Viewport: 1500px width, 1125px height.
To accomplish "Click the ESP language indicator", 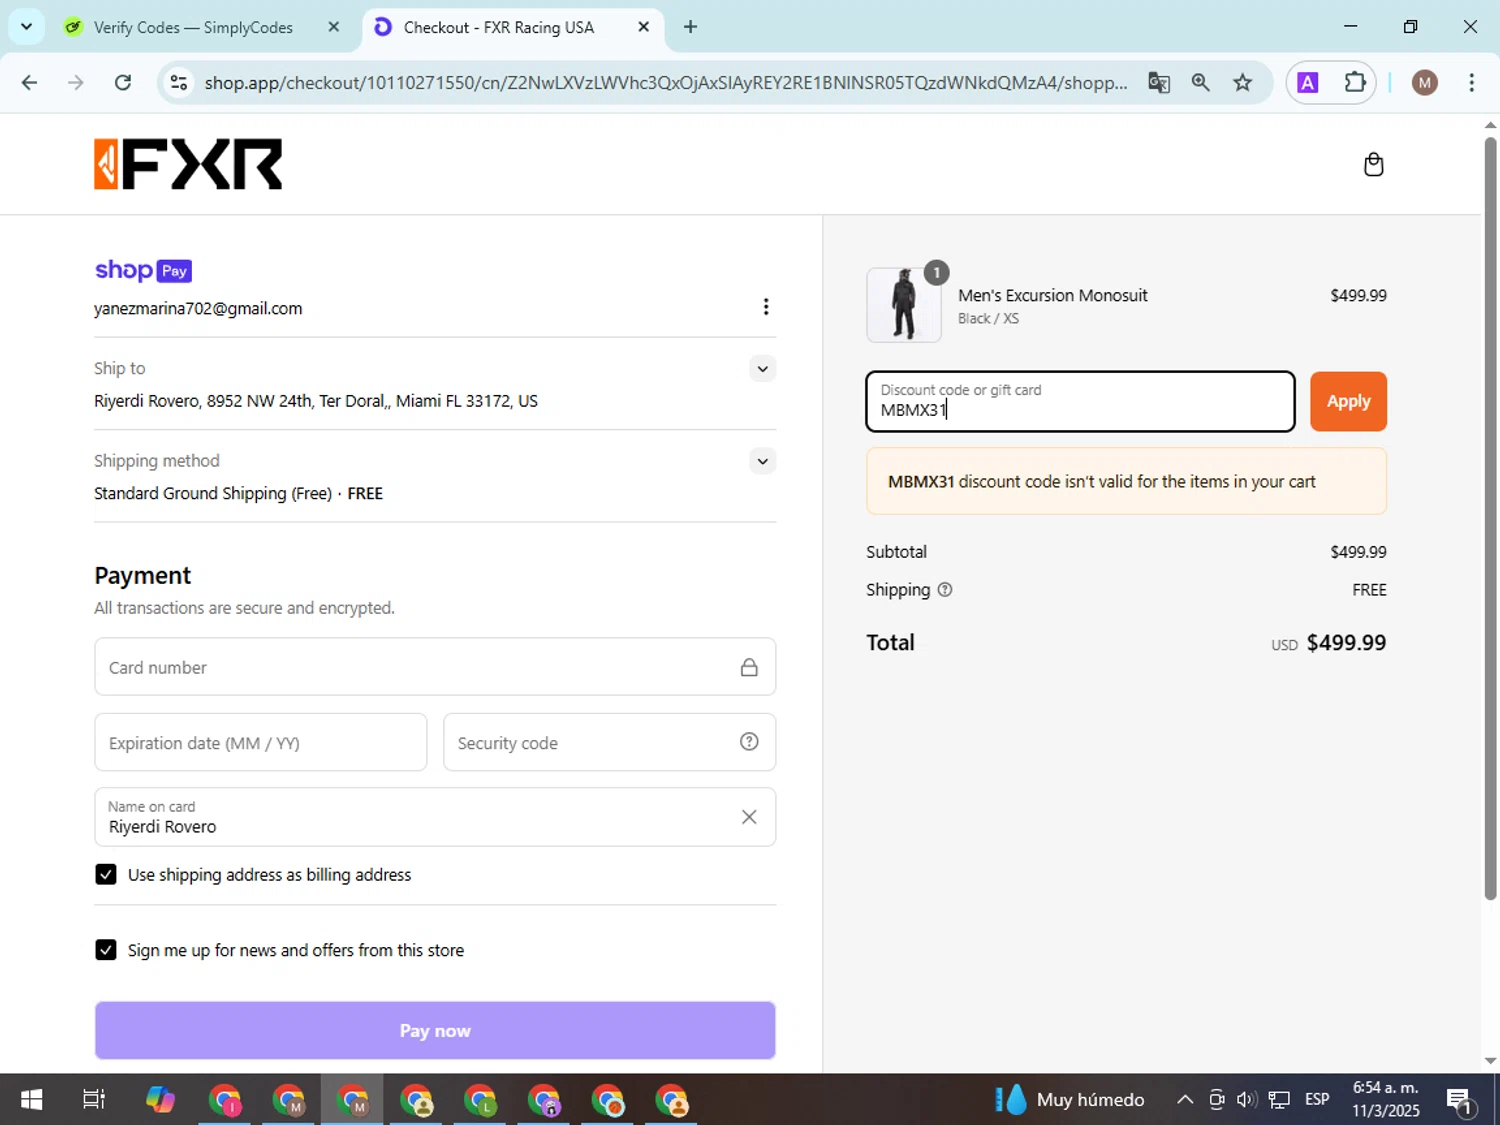I will pos(1317,1100).
